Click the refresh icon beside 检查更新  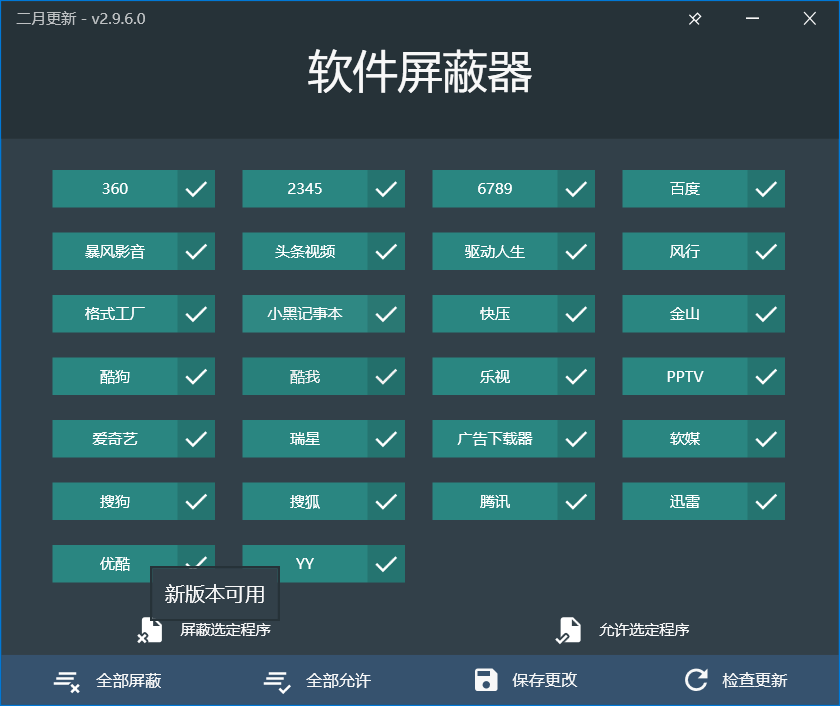click(x=696, y=680)
